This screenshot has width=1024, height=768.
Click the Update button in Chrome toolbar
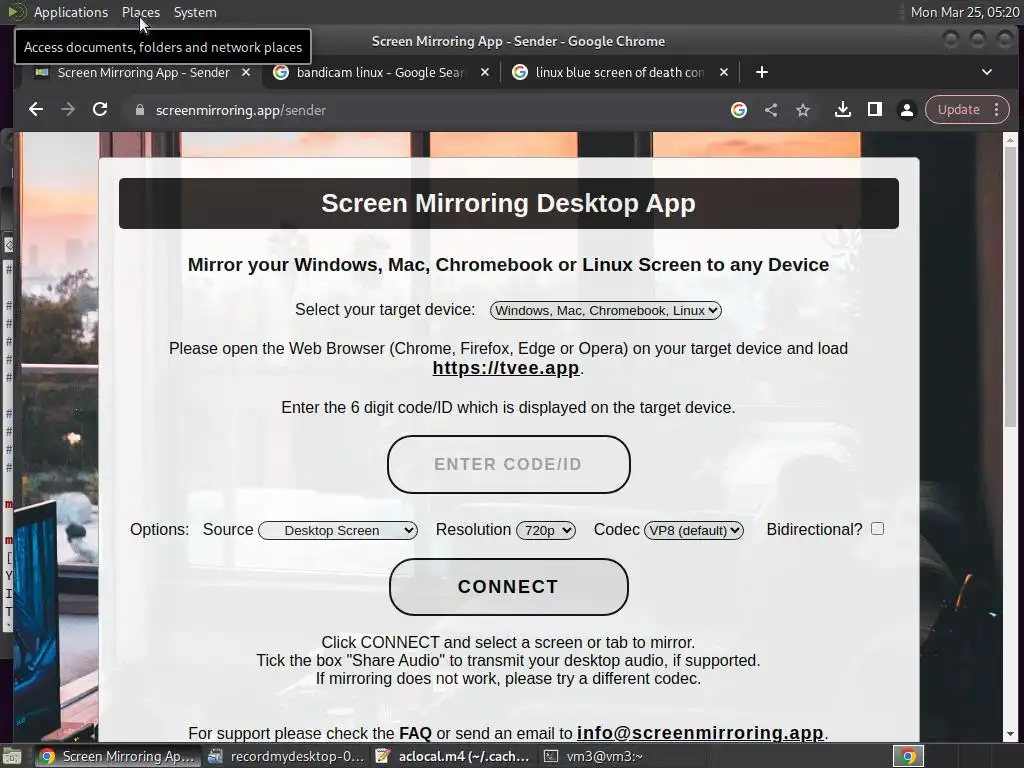click(x=958, y=110)
